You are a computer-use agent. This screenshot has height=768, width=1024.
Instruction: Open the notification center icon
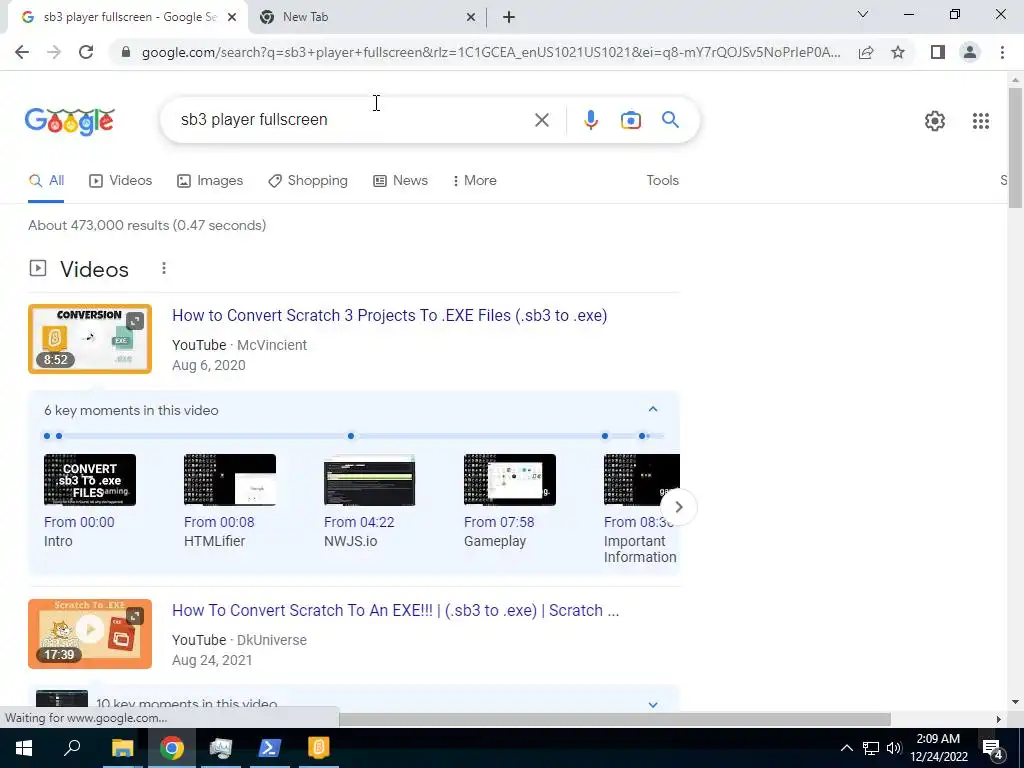pyautogui.click(x=992, y=748)
